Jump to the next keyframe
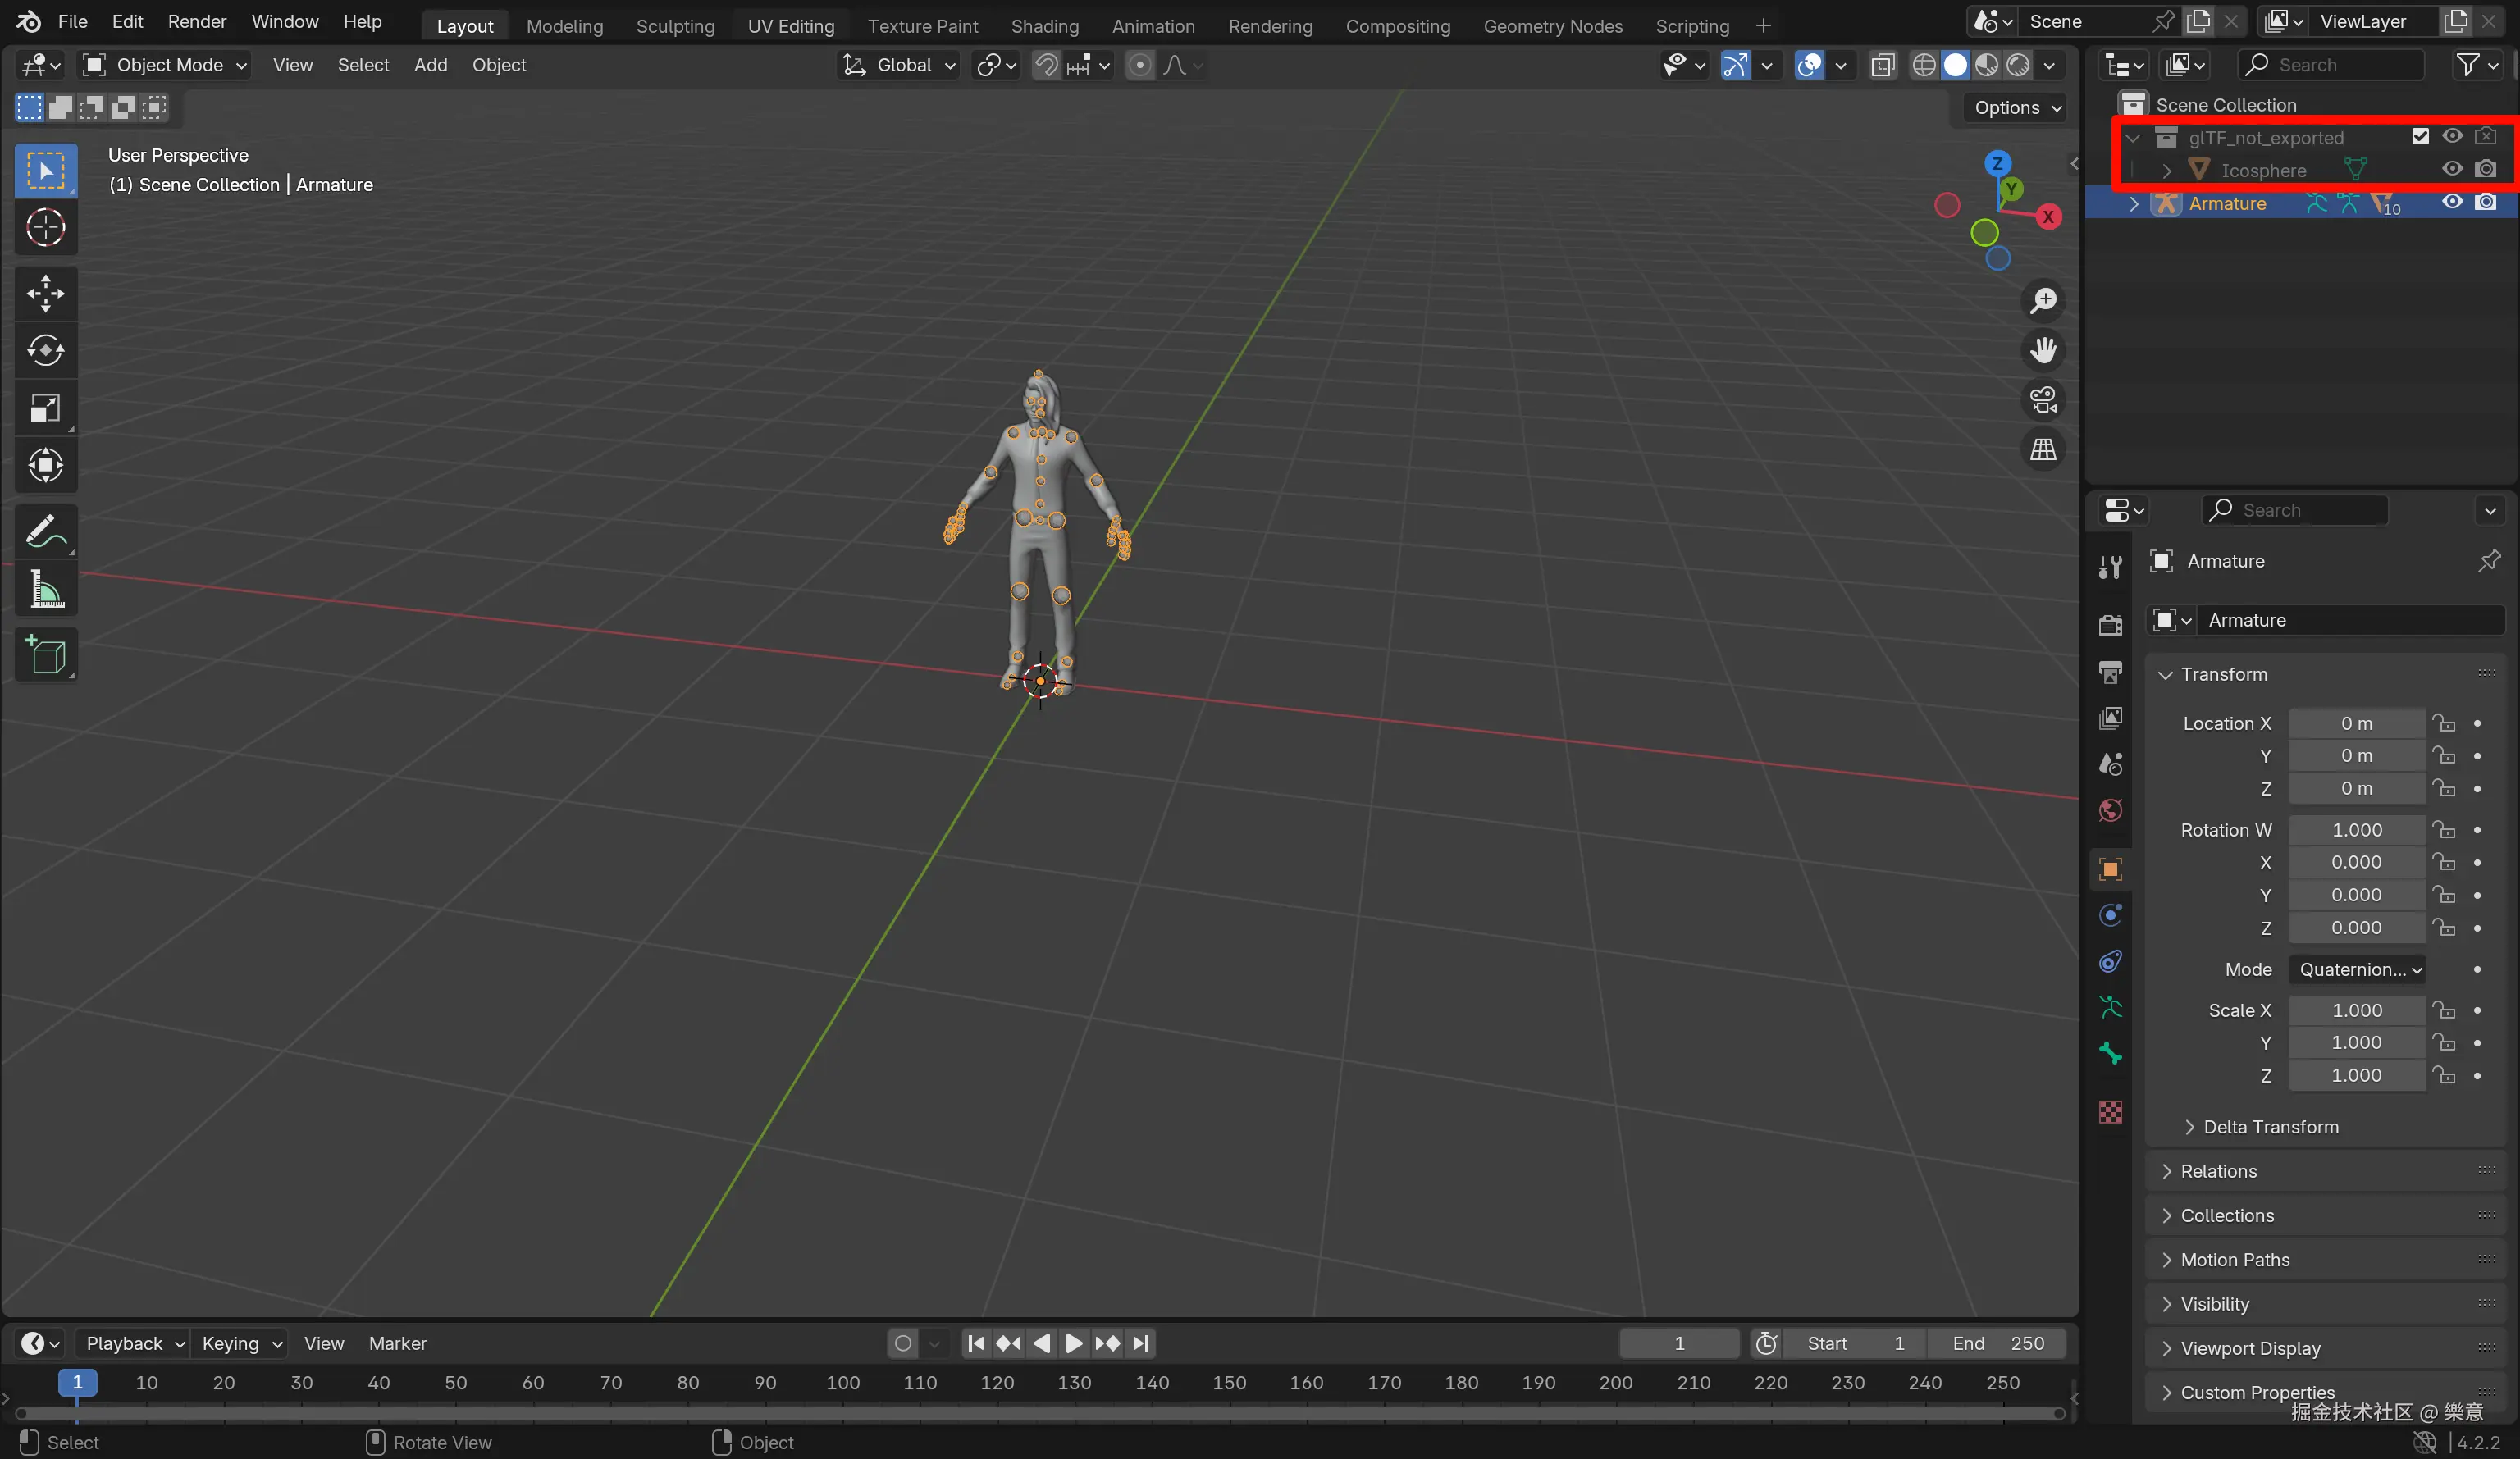Screen dimensions: 2520x1459 click(1107, 1343)
